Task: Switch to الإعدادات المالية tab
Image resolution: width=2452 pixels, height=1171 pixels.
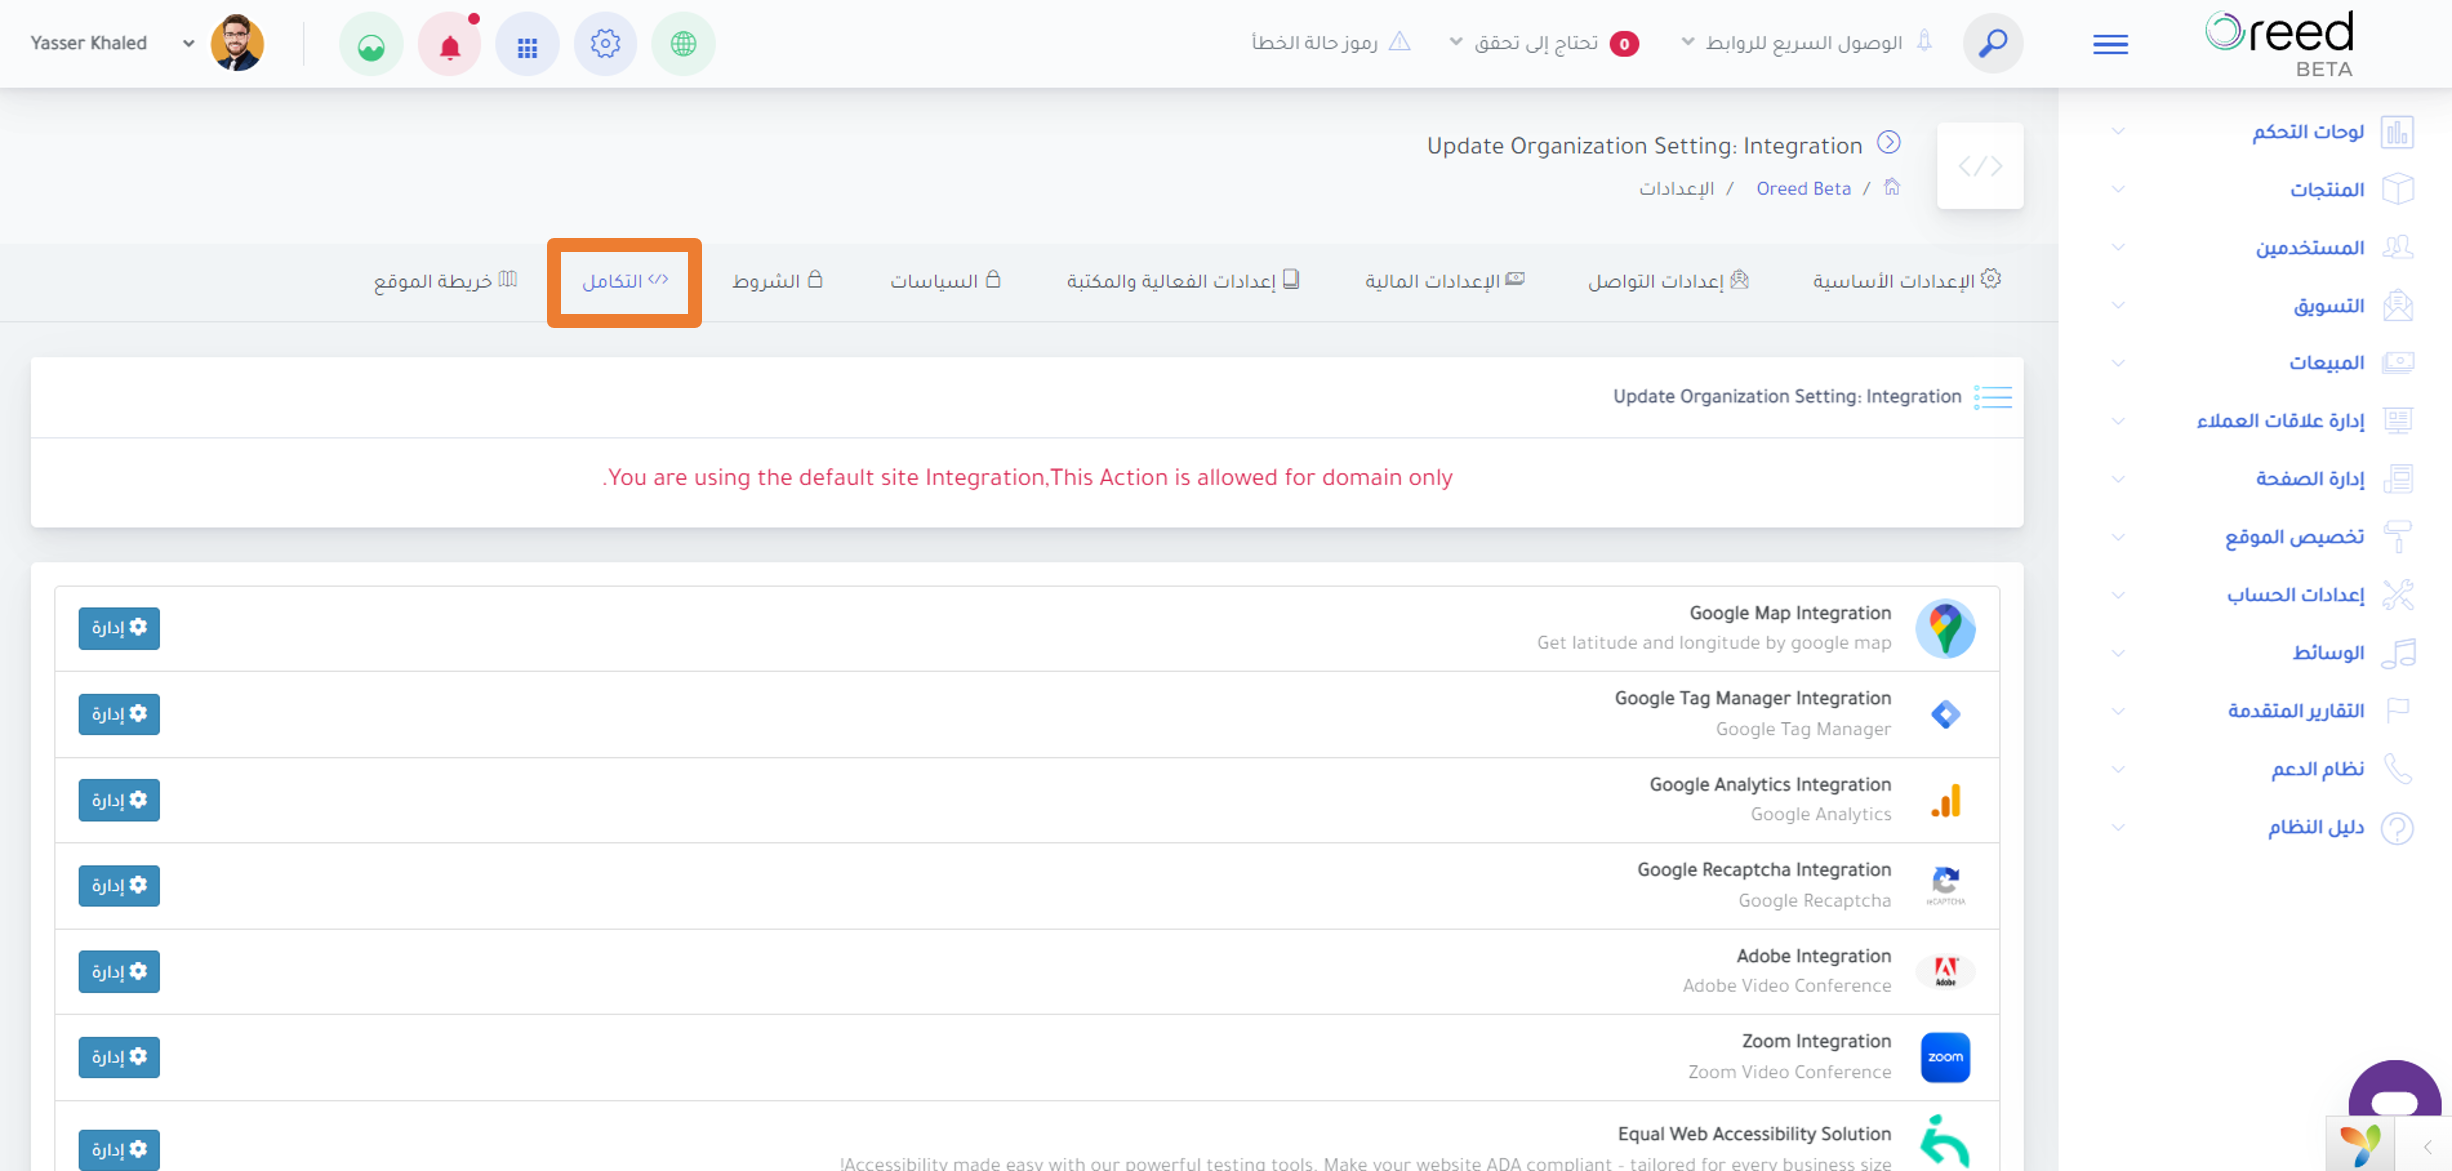Action: click(x=1444, y=281)
